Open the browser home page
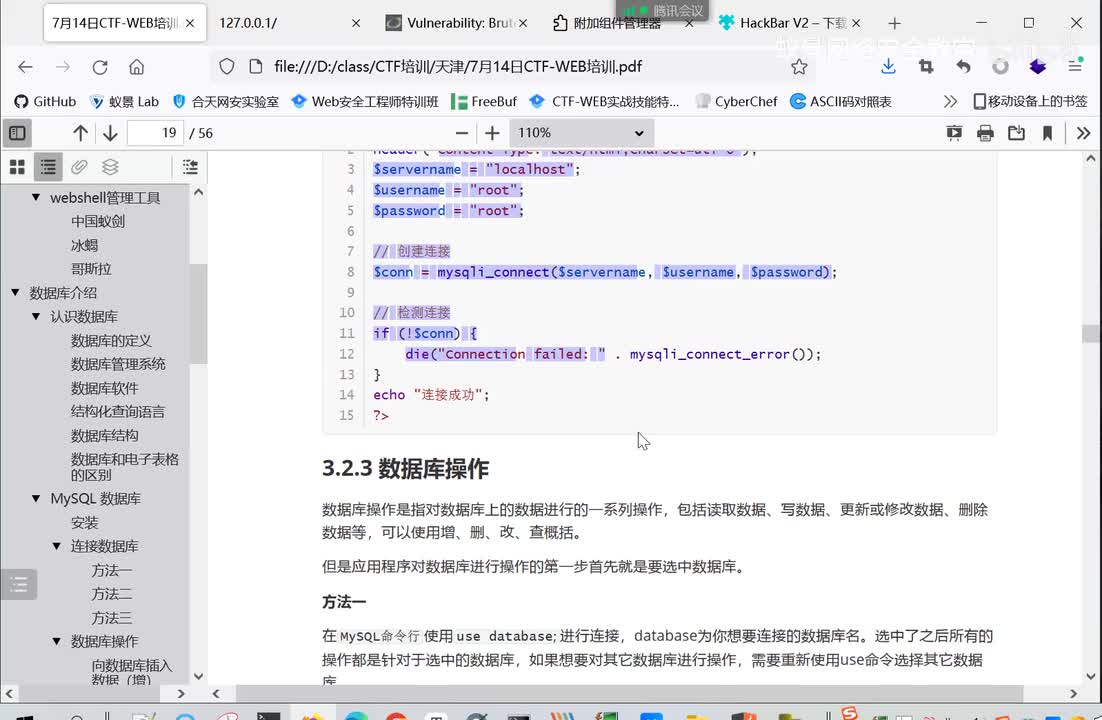The width and height of the screenshot is (1102, 720). [136, 67]
